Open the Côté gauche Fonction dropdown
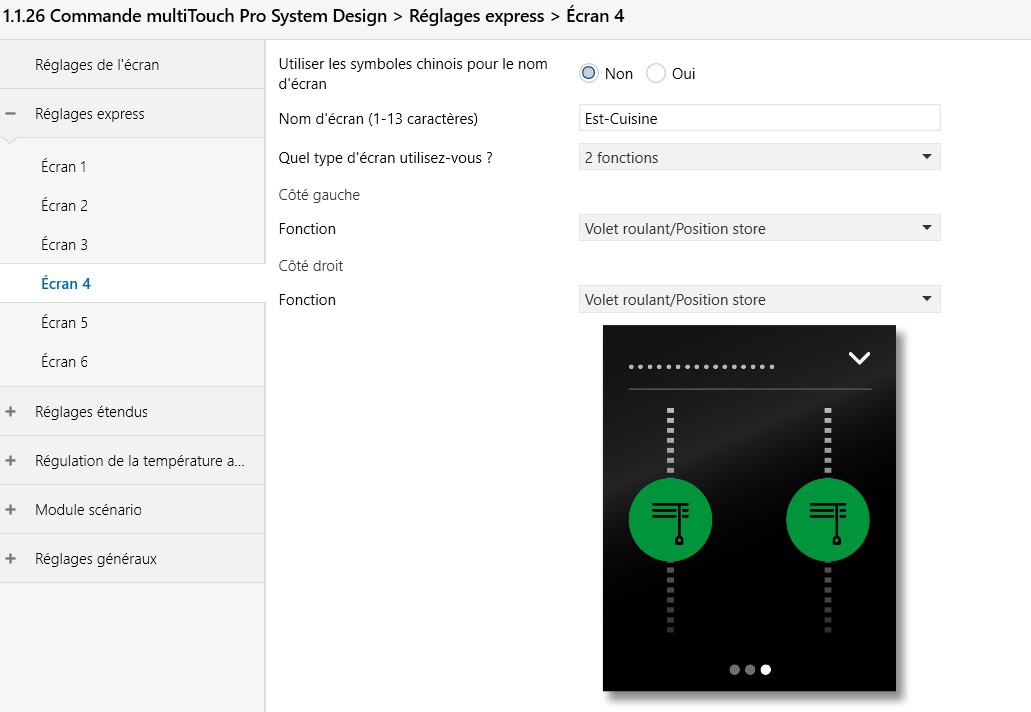 click(759, 228)
